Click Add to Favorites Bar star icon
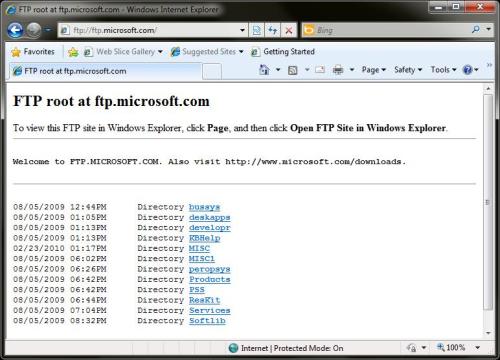The width and height of the screenshot is (500, 360). coord(73,52)
